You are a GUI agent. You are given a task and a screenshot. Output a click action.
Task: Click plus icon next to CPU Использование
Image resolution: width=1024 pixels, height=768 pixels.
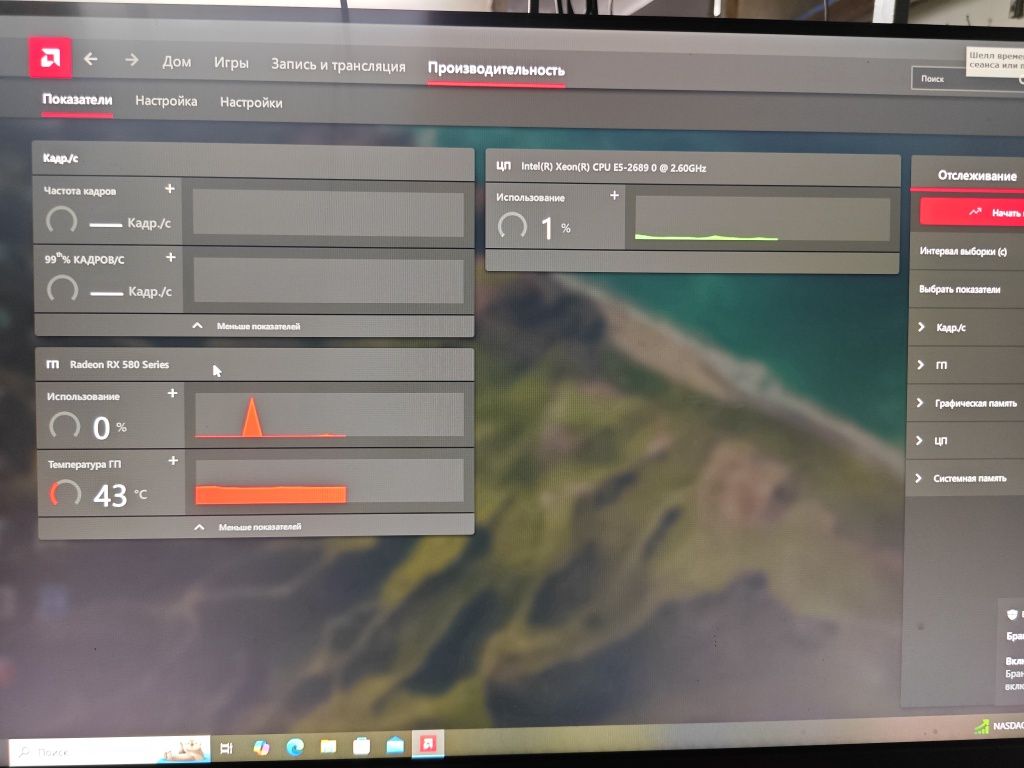click(614, 195)
